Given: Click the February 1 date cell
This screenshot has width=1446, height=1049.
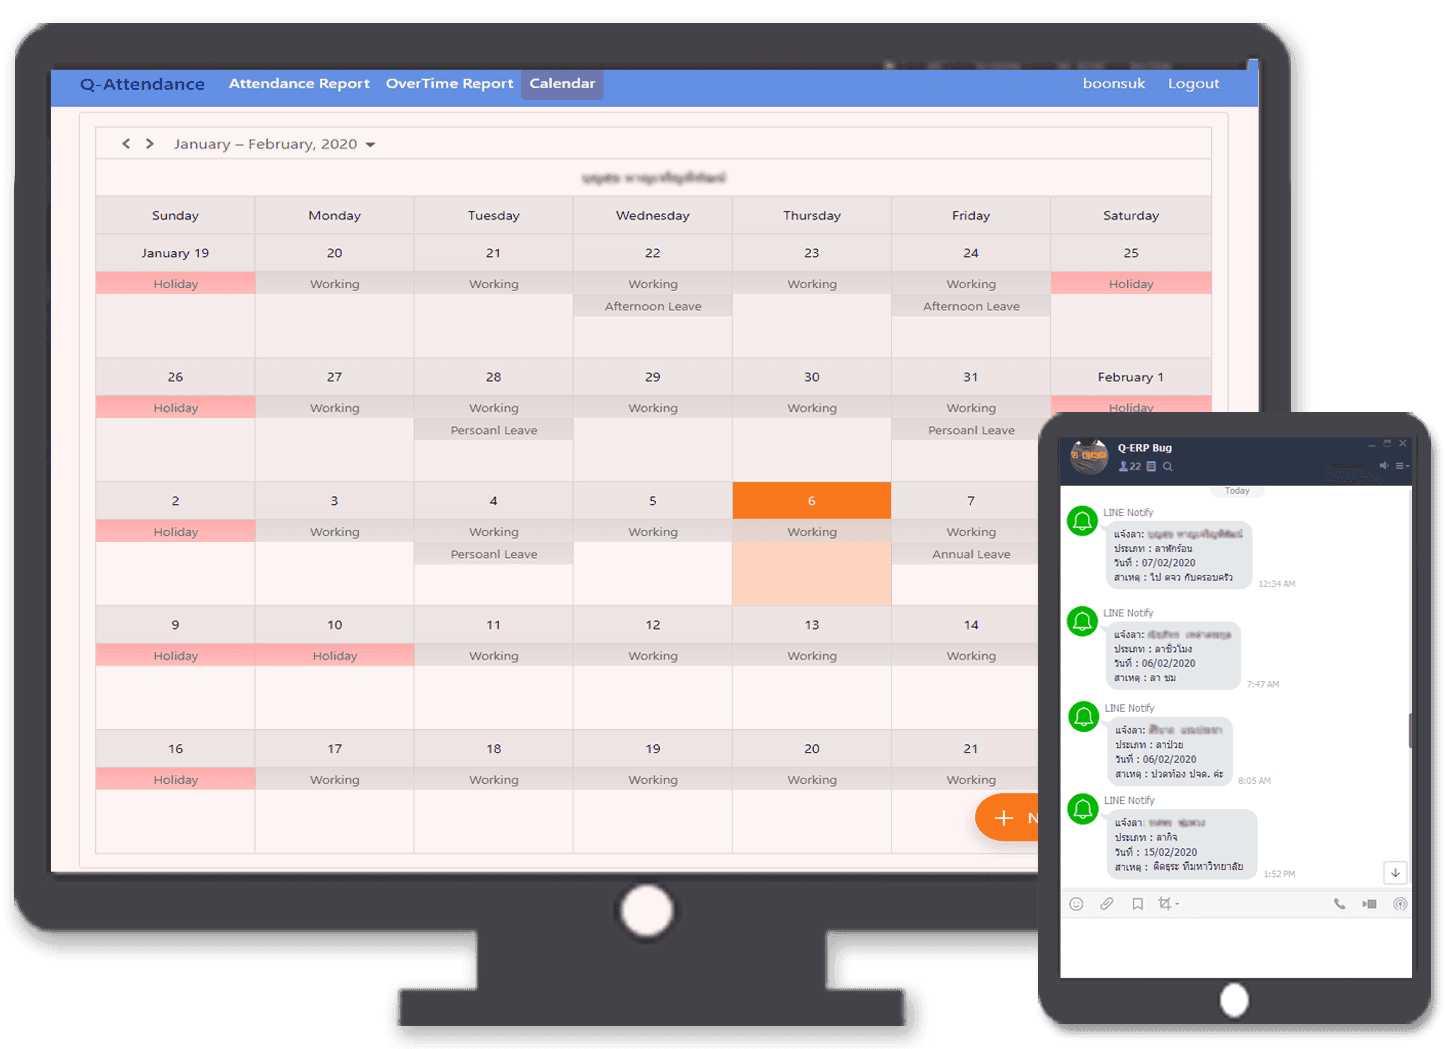Looking at the screenshot, I should click(x=1131, y=377).
